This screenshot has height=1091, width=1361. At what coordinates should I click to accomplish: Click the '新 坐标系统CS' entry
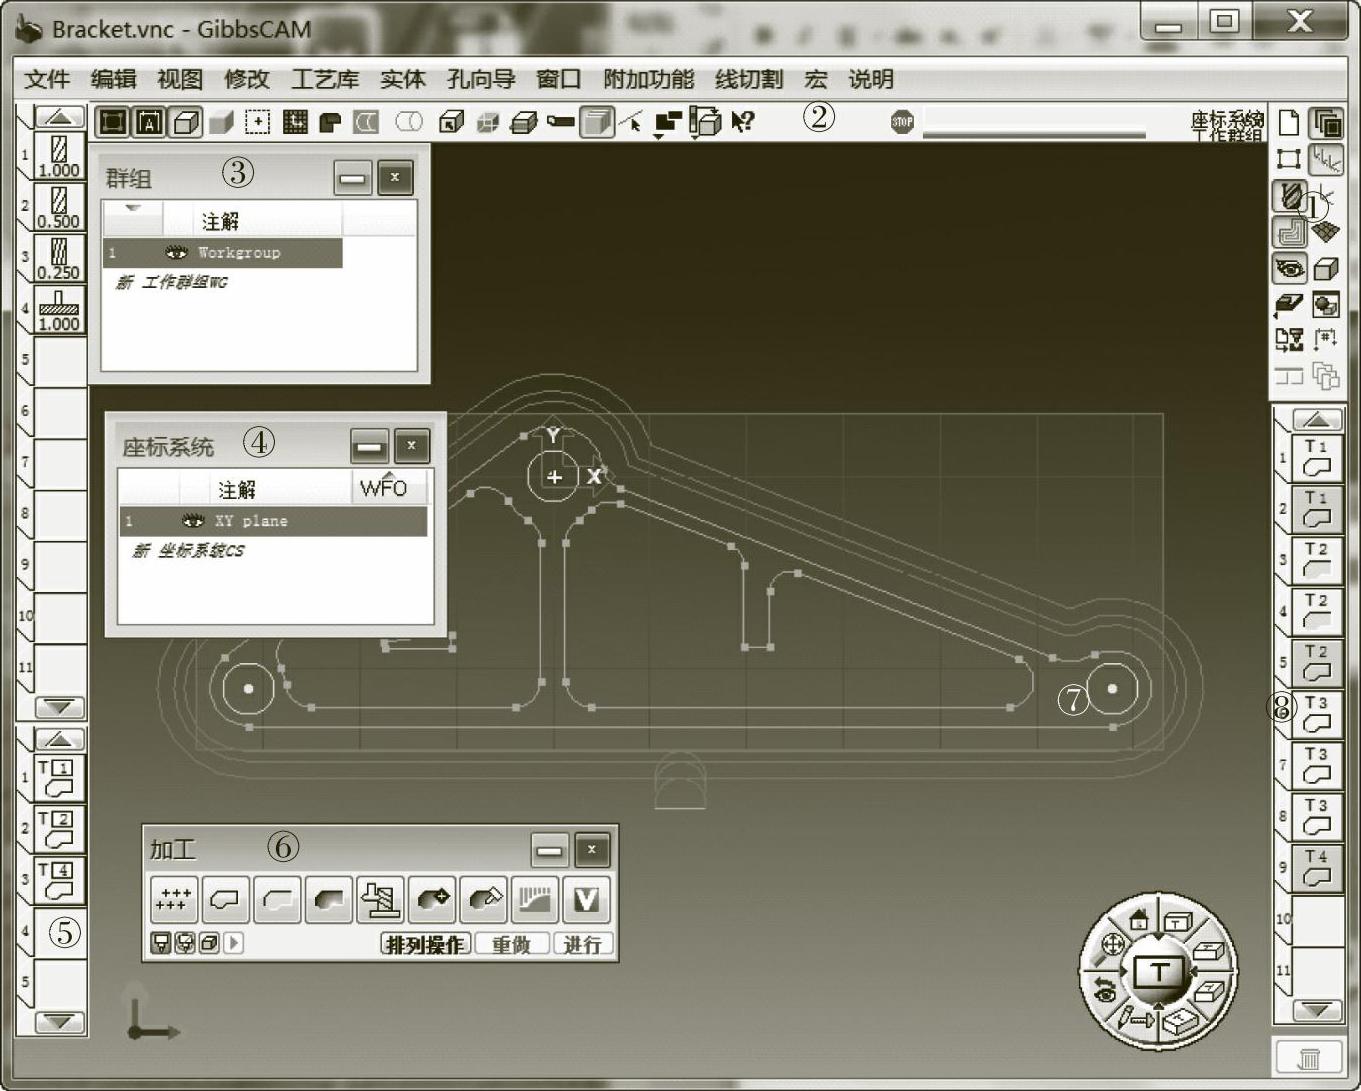pyautogui.click(x=188, y=551)
